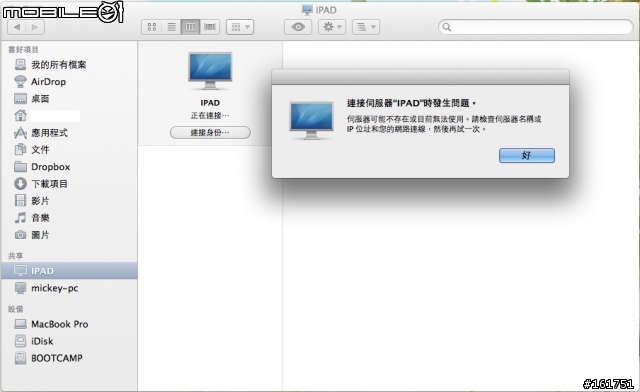Click the IPAD title icon in window title
This screenshot has width=640, height=392.
click(307, 9)
